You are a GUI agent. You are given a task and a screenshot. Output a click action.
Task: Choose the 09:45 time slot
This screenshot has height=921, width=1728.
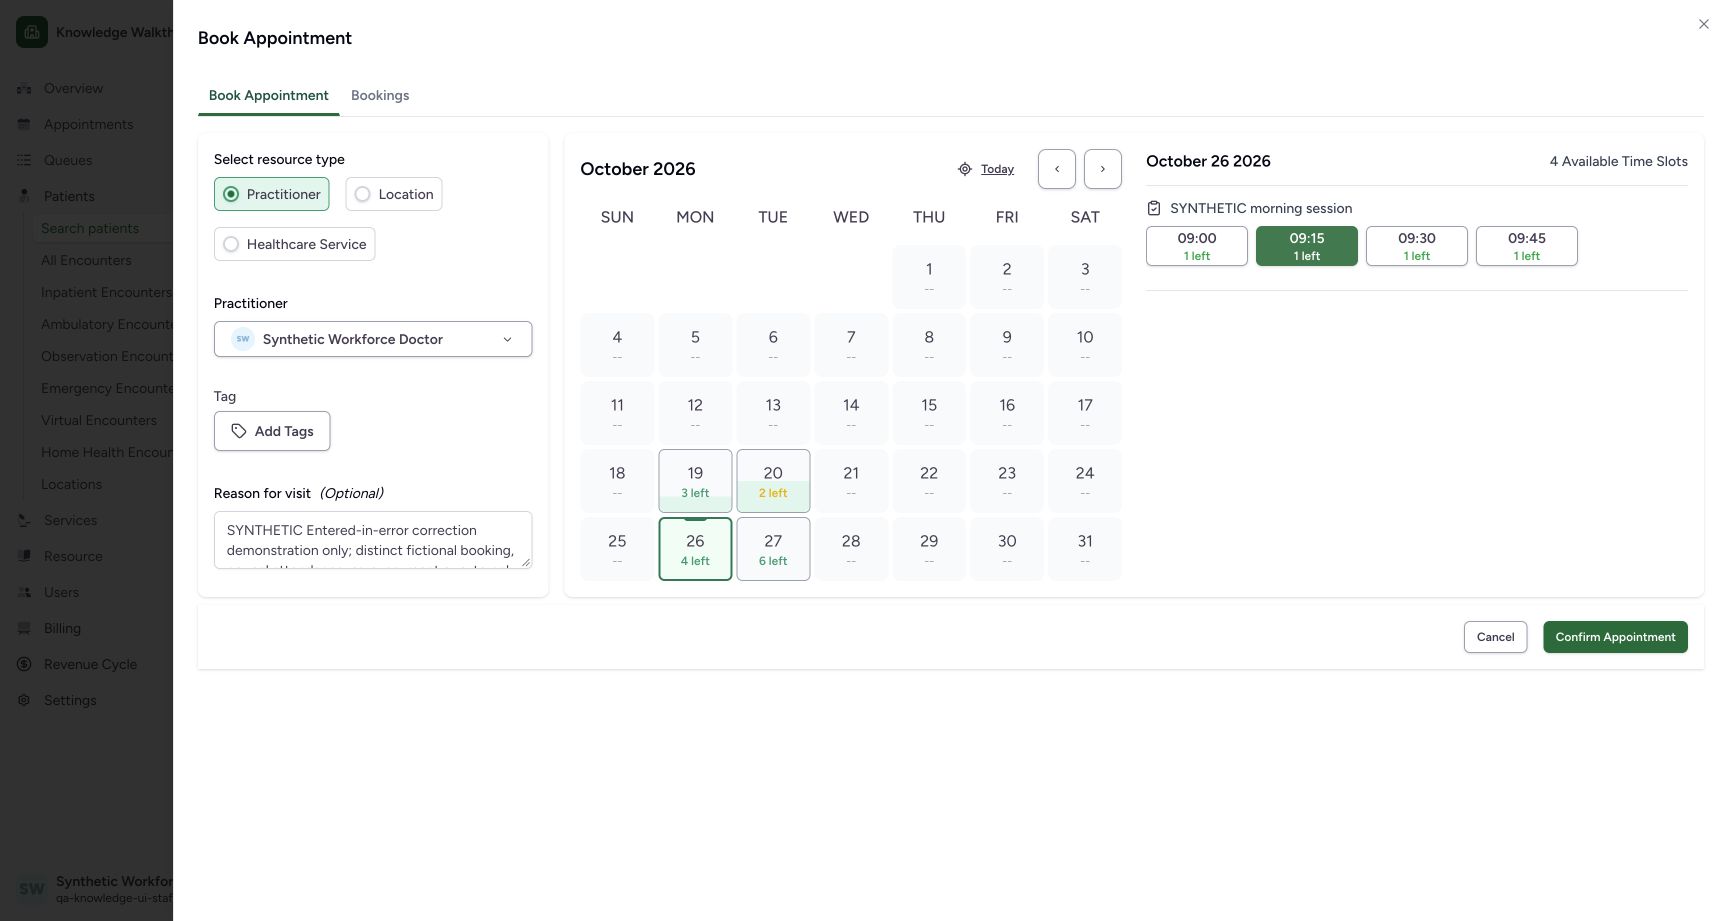pos(1527,246)
